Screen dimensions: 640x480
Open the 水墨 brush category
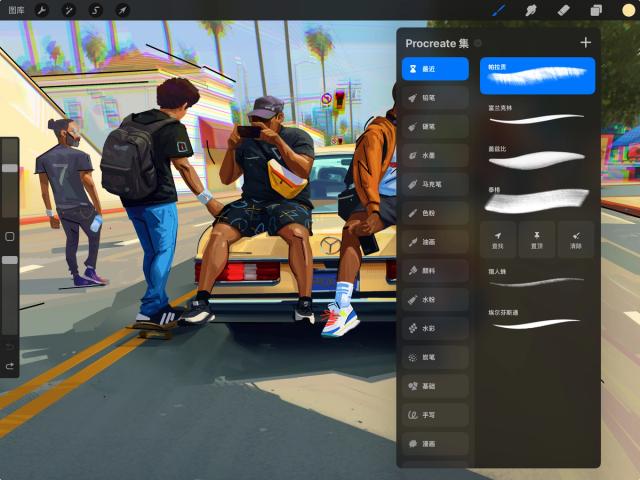[435, 156]
